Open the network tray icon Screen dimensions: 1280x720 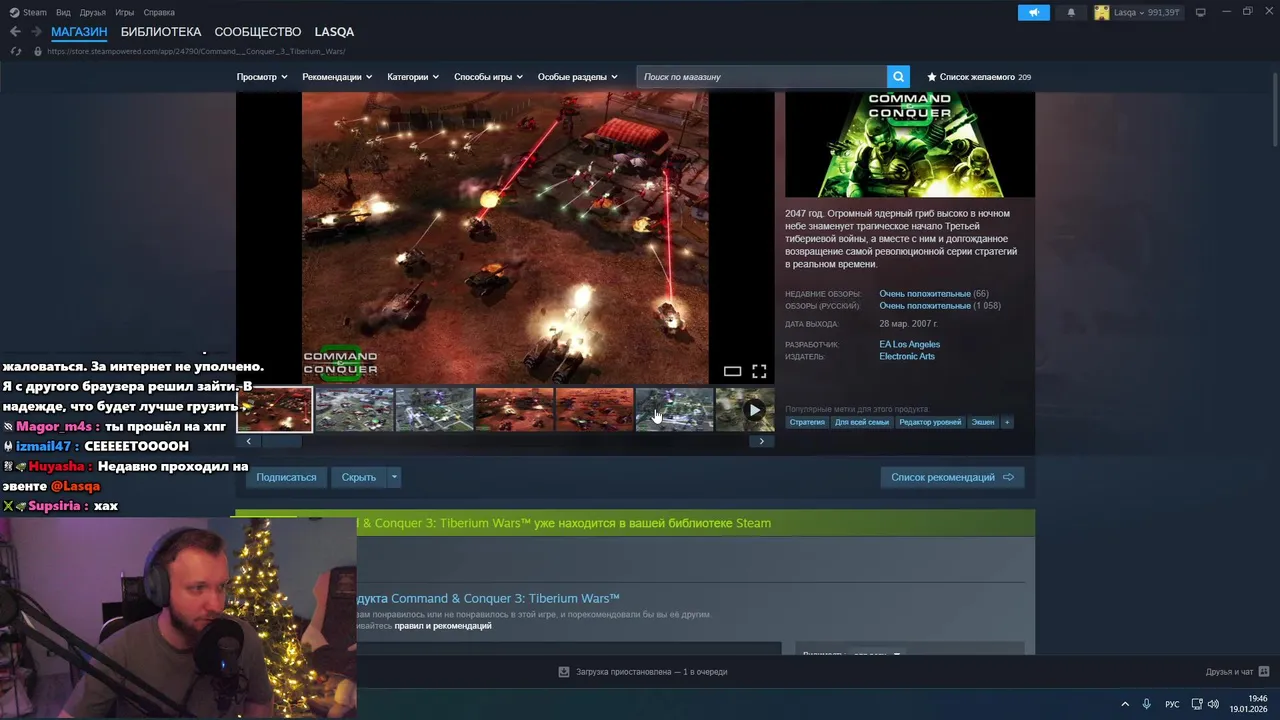(x=1197, y=704)
